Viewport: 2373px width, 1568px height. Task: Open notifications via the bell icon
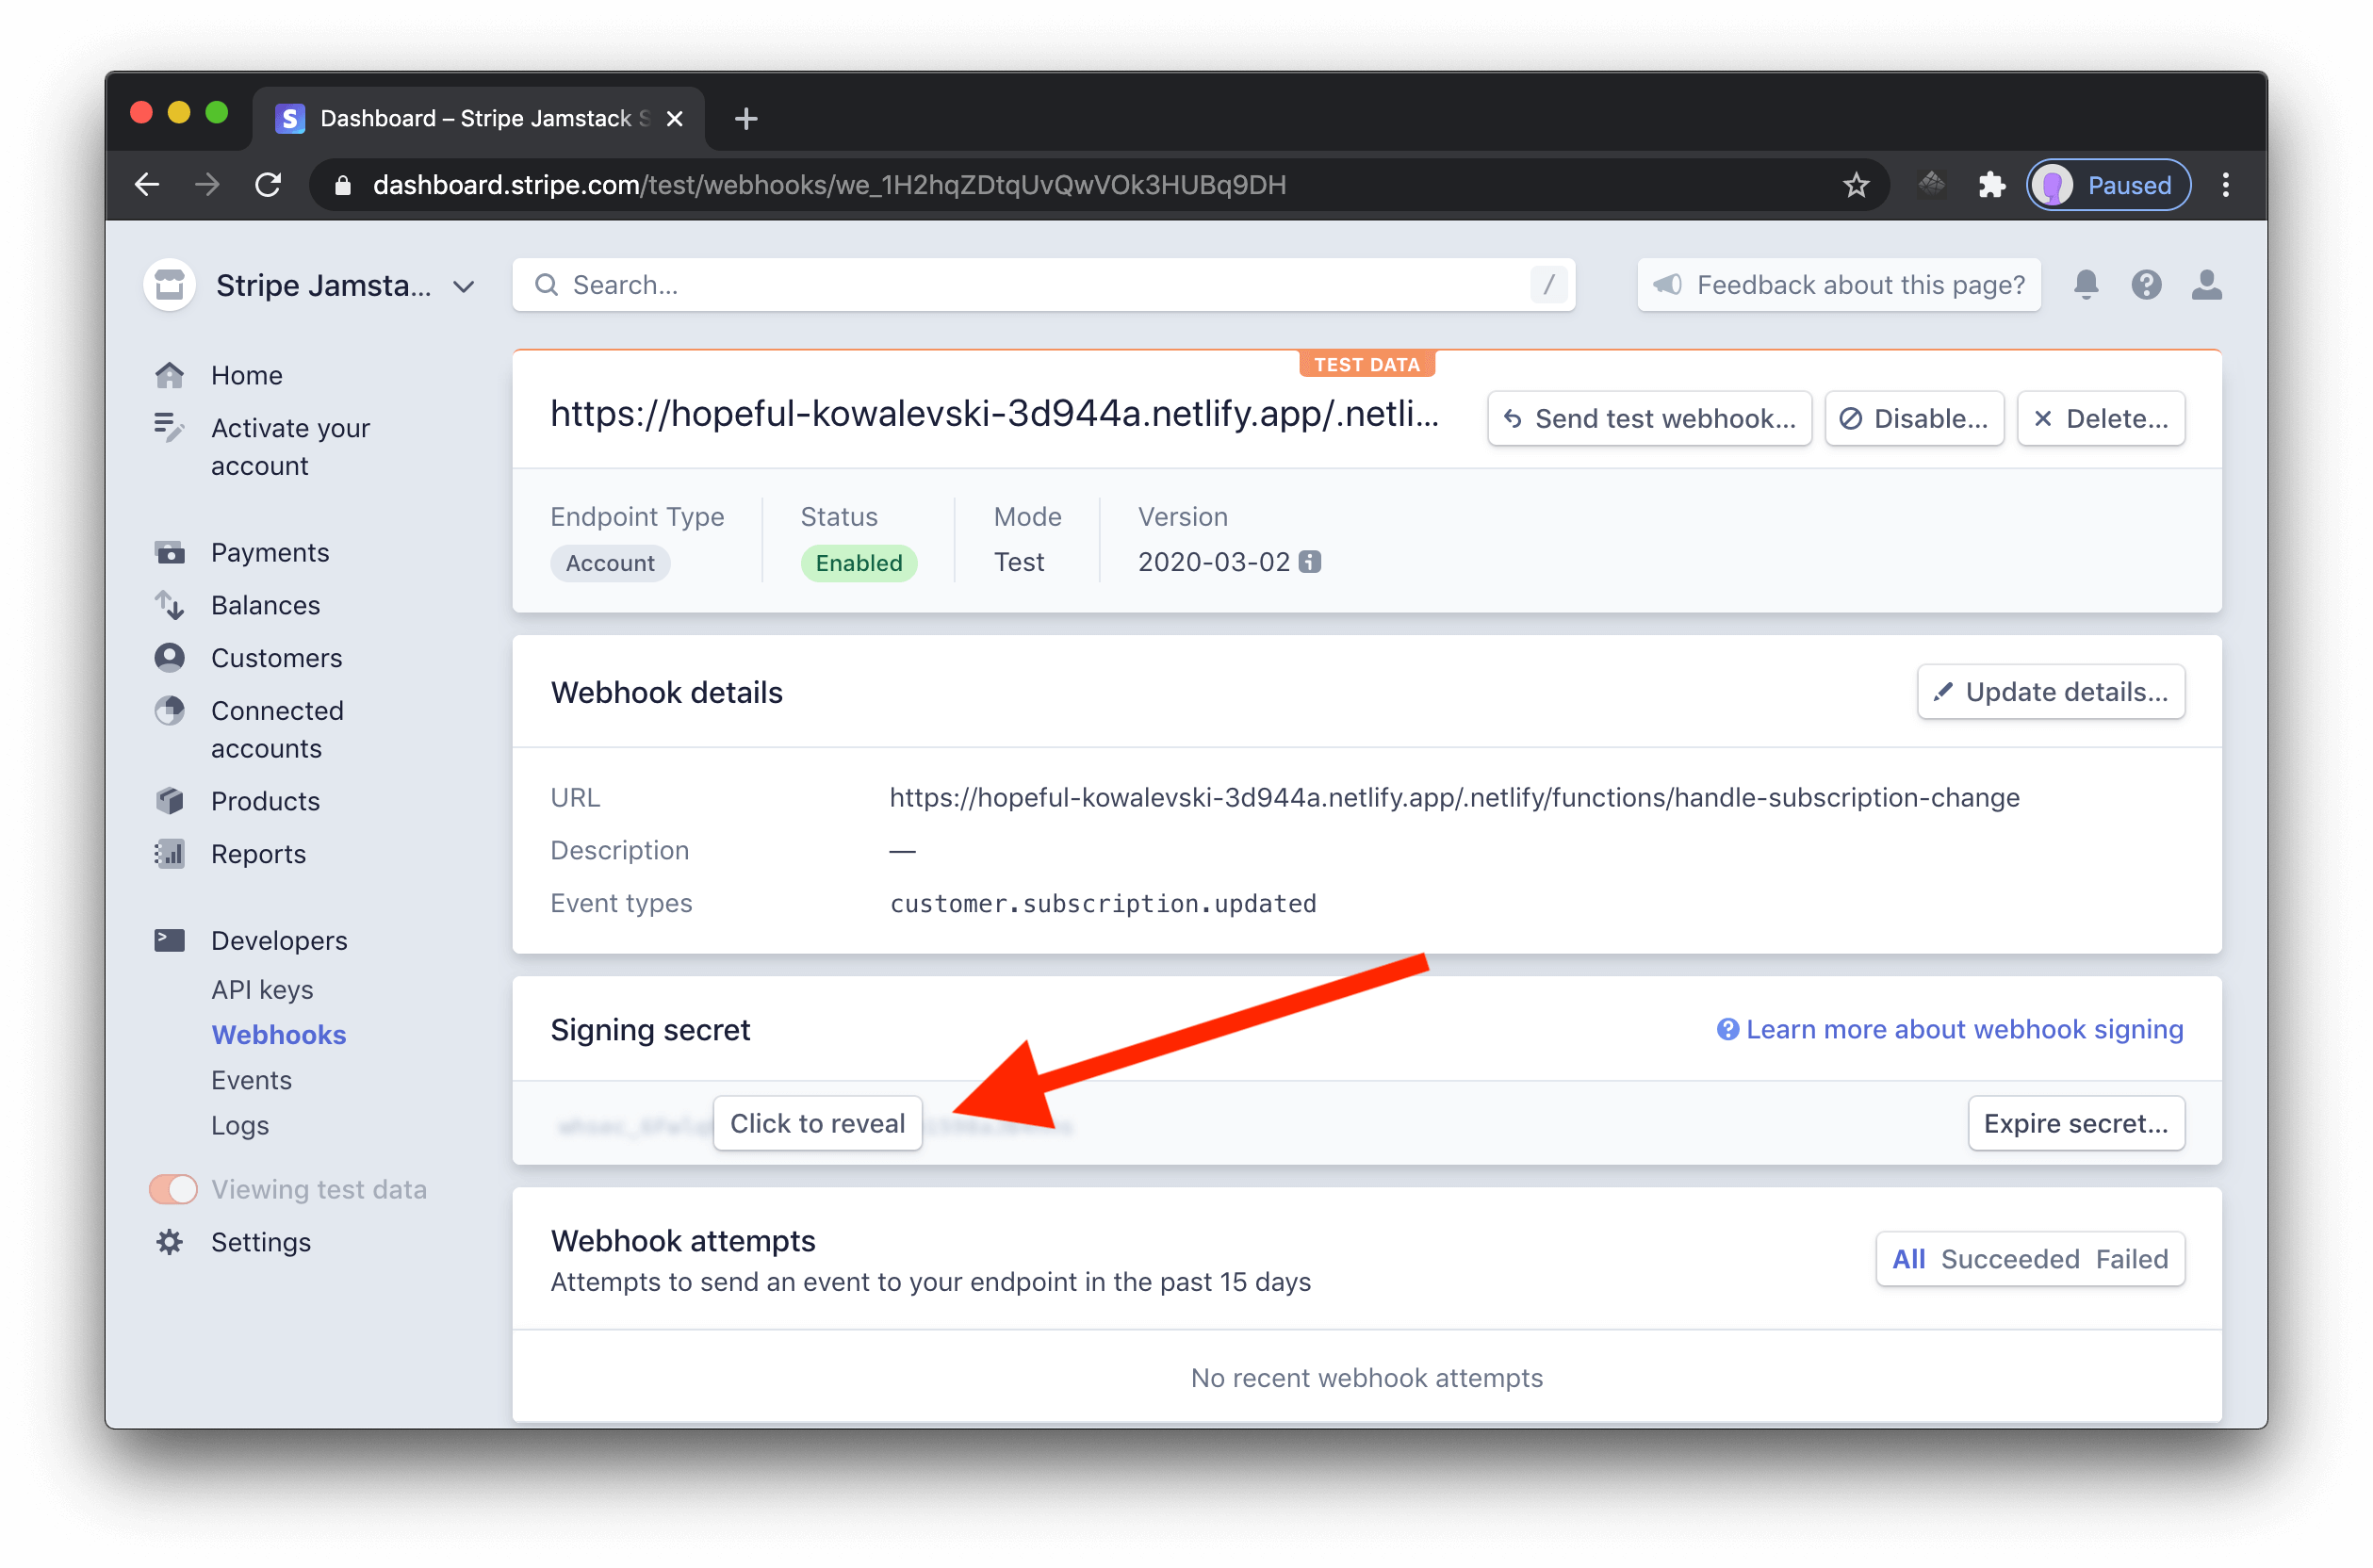point(2086,285)
